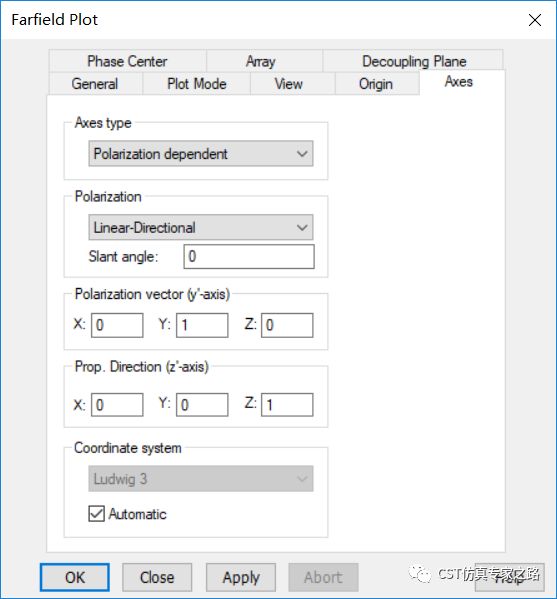Open the Axes type dropdown
Screen dimensions: 557x599
201,154
